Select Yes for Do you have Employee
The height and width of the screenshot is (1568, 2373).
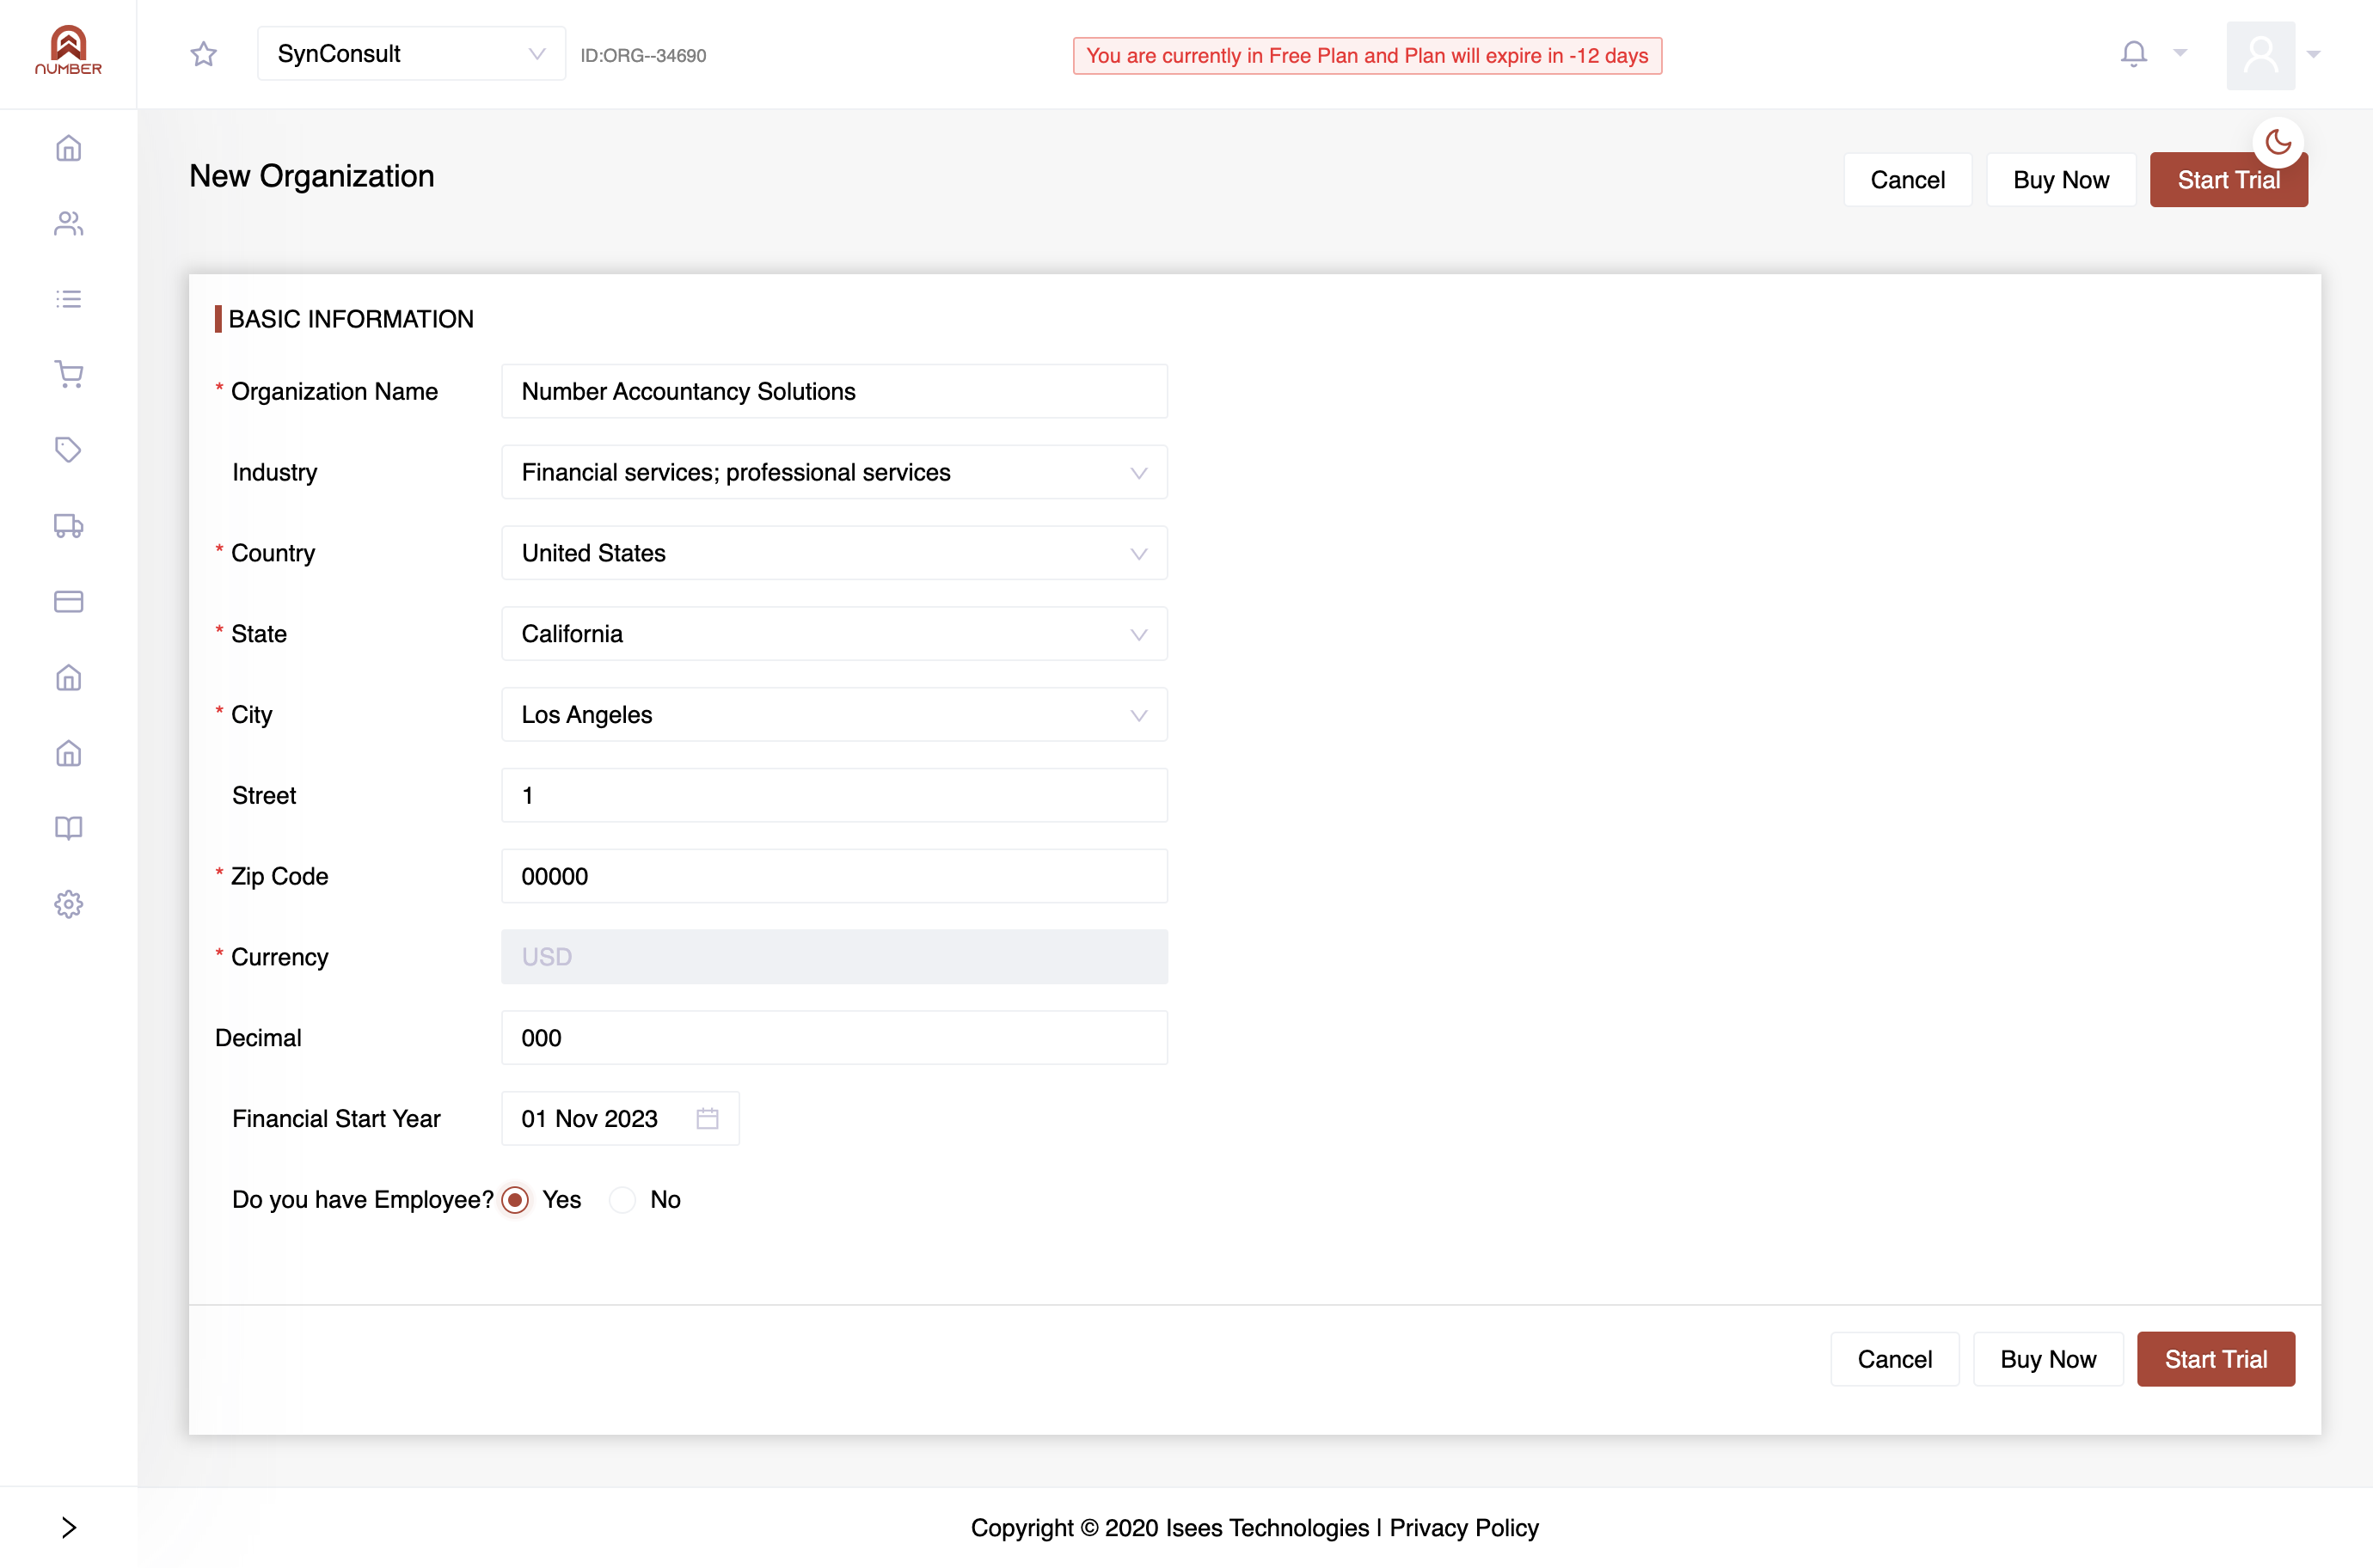tap(515, 1199)
